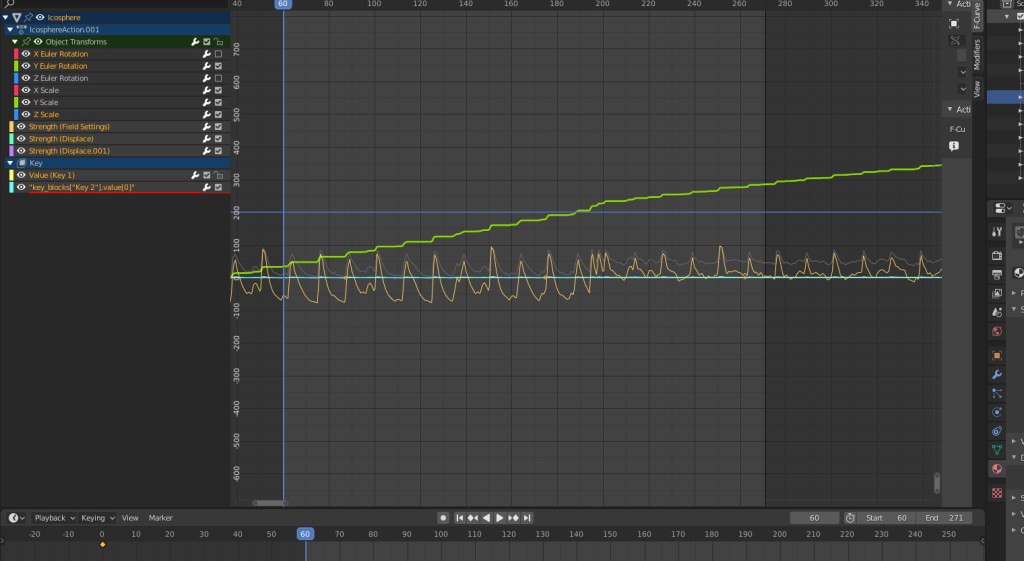Image resolution: width=1024 pixels, height=561 pixels.
Task: Open the Tool properties tab icon
Action: click(996, 232)
